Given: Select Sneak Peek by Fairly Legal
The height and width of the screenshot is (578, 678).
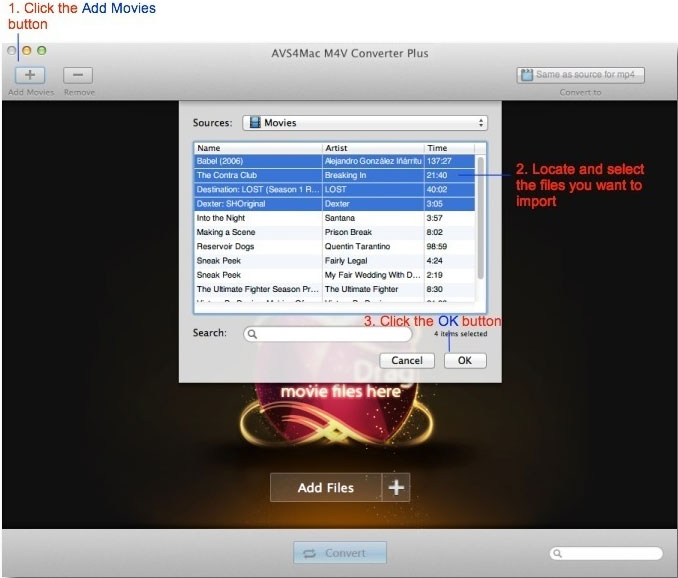Looking at the screenshot, I should pyautogui.click(x=335, y=261).
